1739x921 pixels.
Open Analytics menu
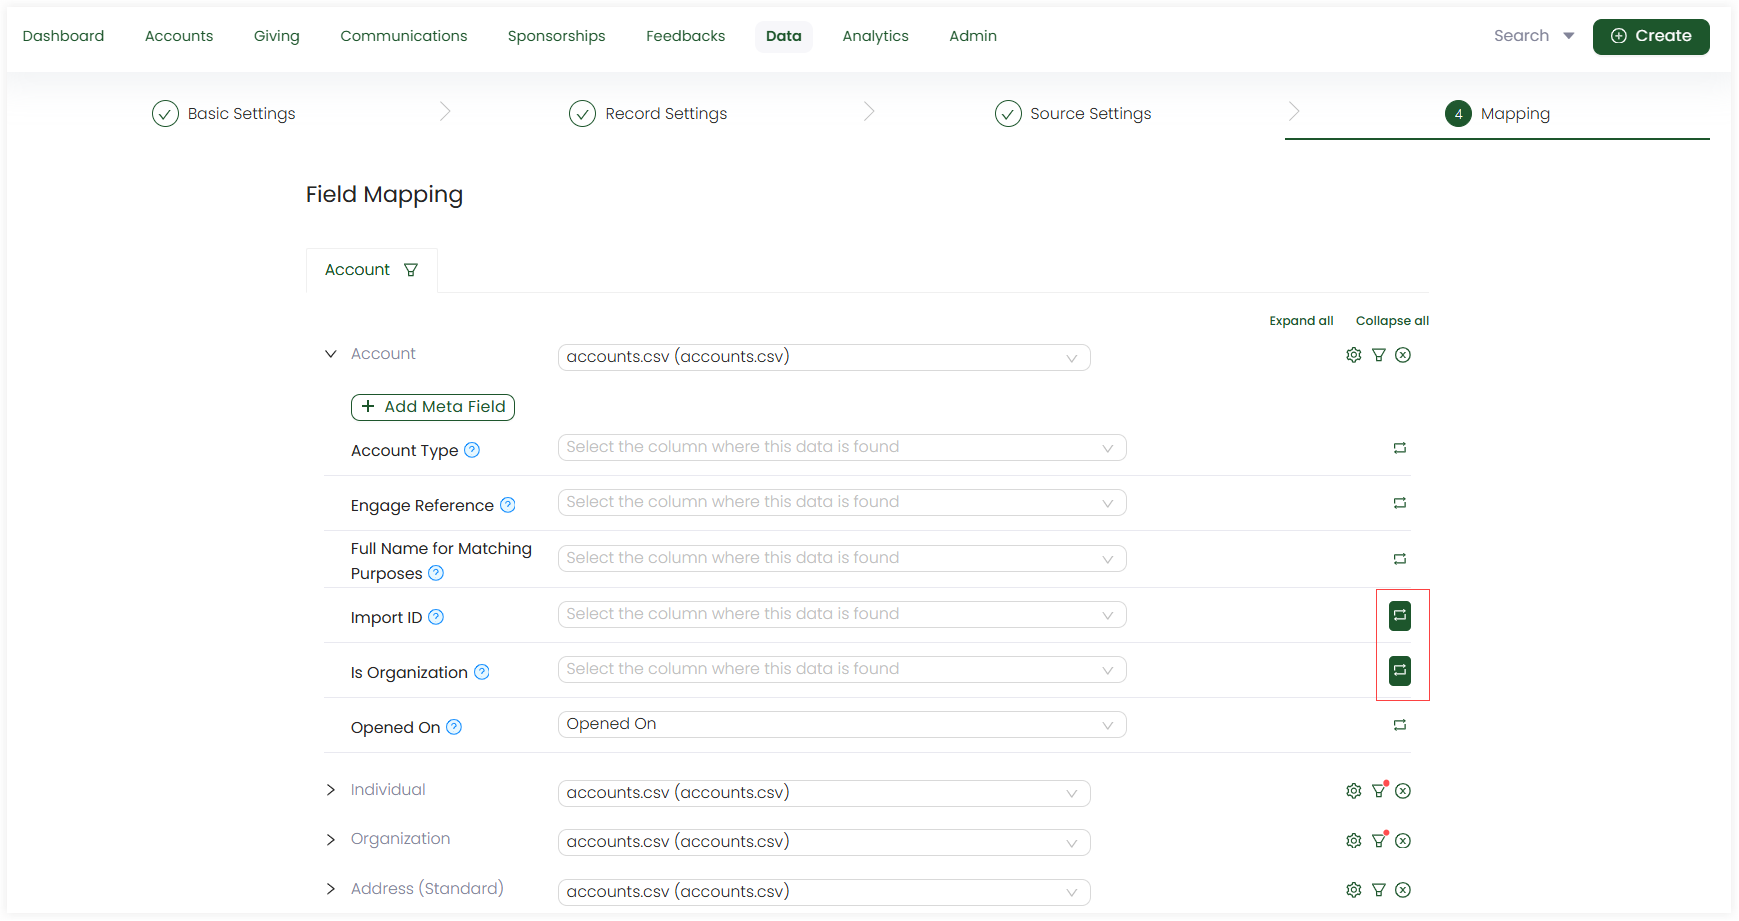[x=876, y=36]
